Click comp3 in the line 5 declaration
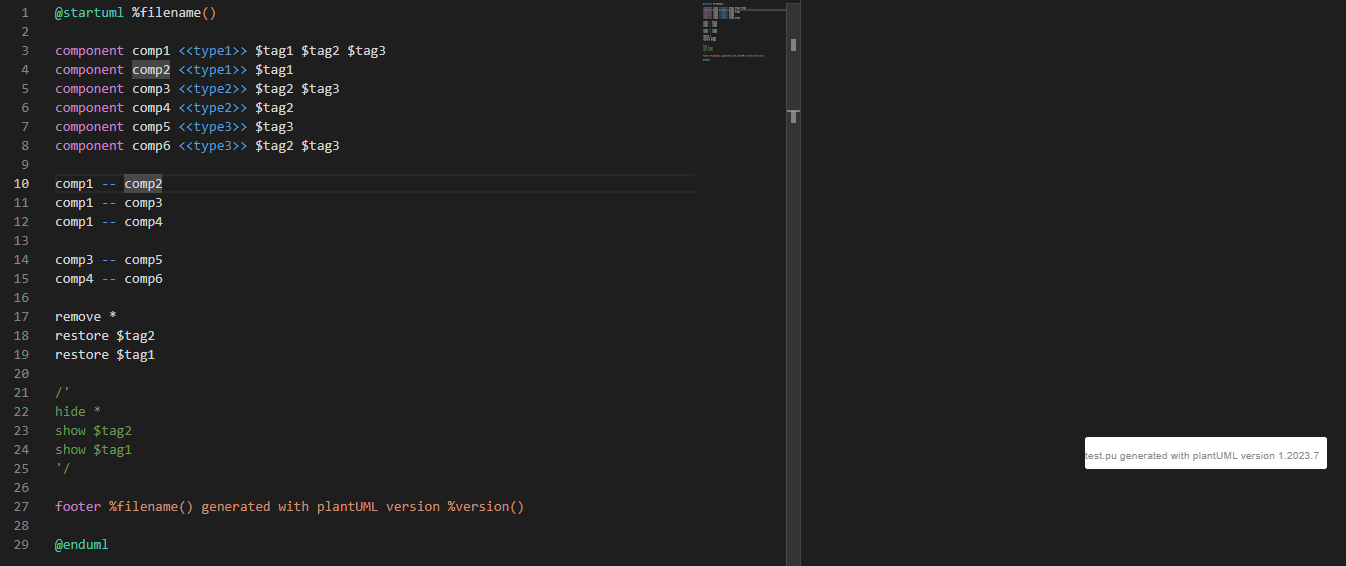1346x566 pixels. [x=151, y=89]
